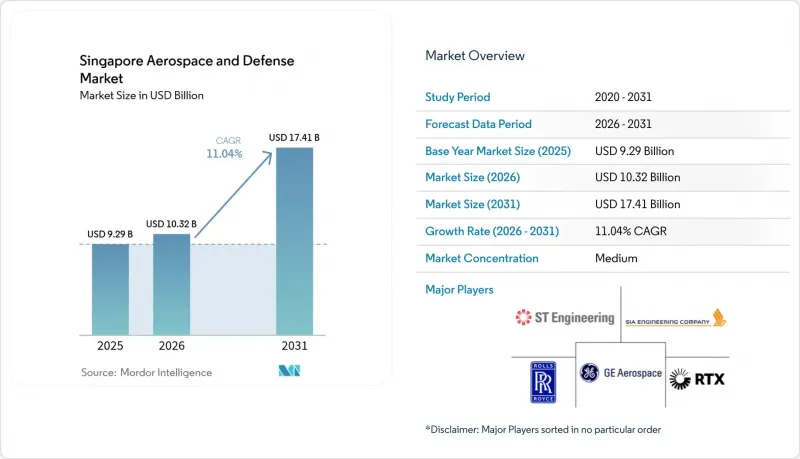Click the 'USD 9.29 Billion' value
Image resolution: width=800 pixels, height=459 pixels.
pos(635,151)
